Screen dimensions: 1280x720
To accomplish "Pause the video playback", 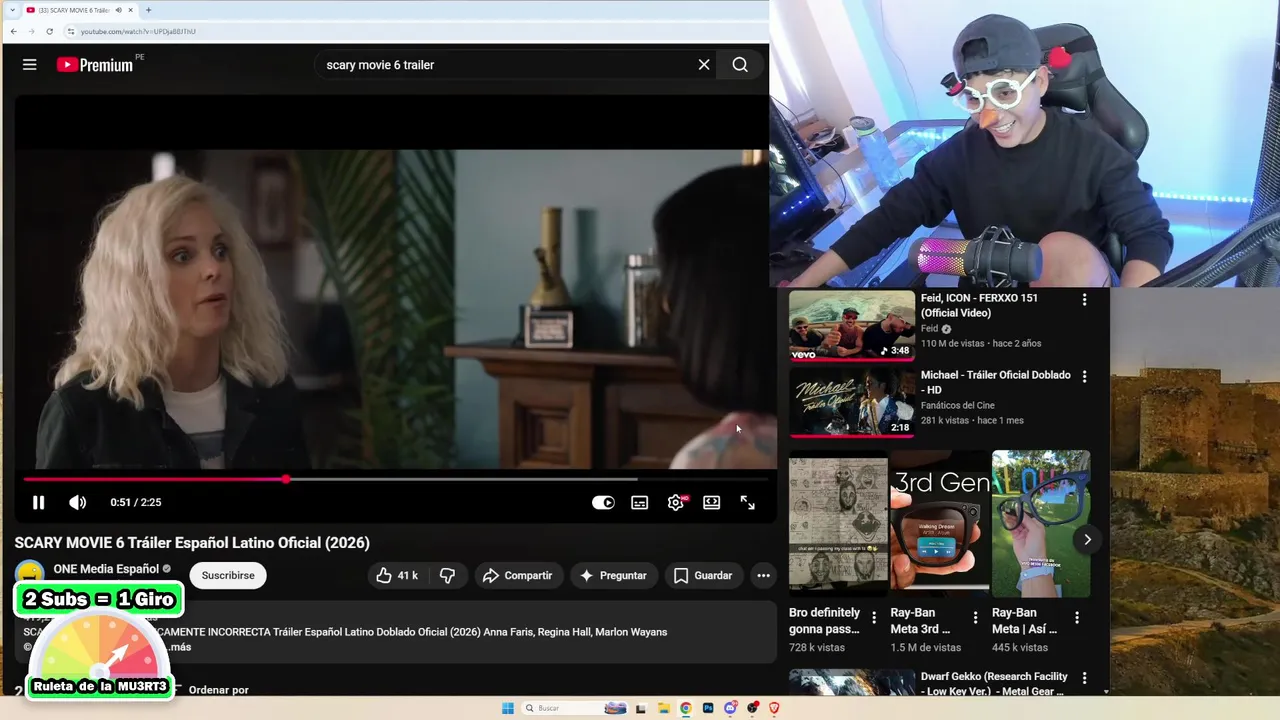I will click(x=38, y=502).
